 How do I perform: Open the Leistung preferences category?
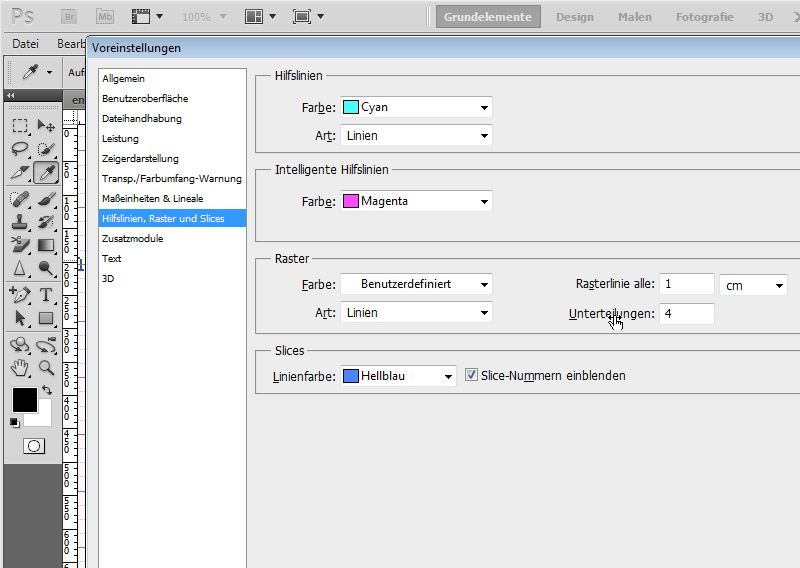(x=120, y=138)
